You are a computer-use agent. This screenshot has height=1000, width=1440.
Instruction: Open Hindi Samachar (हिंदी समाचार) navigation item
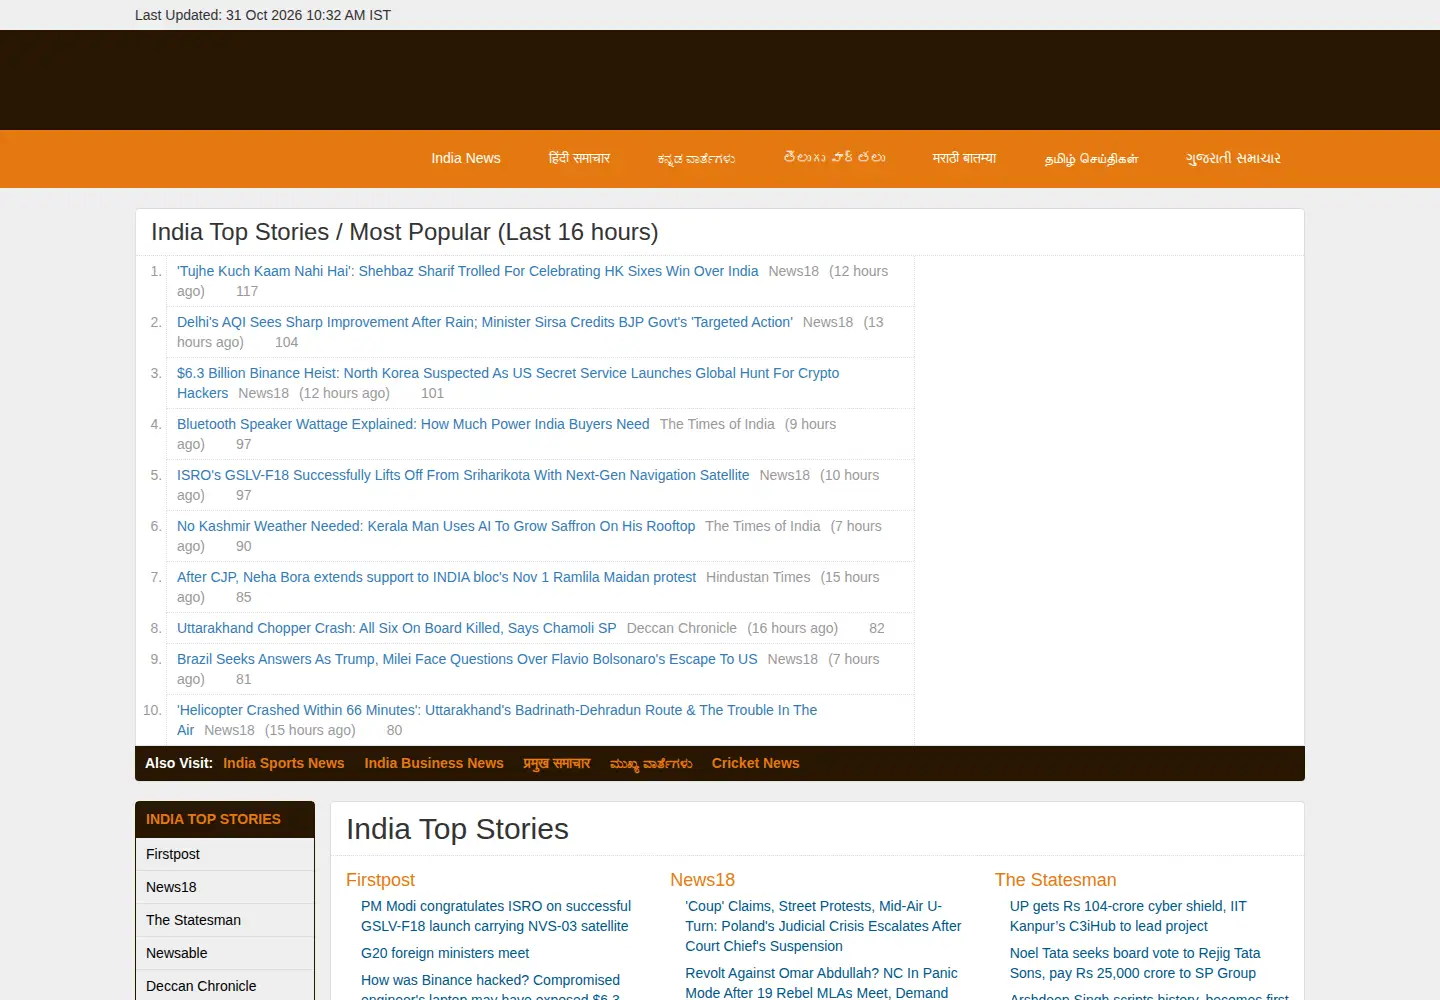tap(579, 158)
